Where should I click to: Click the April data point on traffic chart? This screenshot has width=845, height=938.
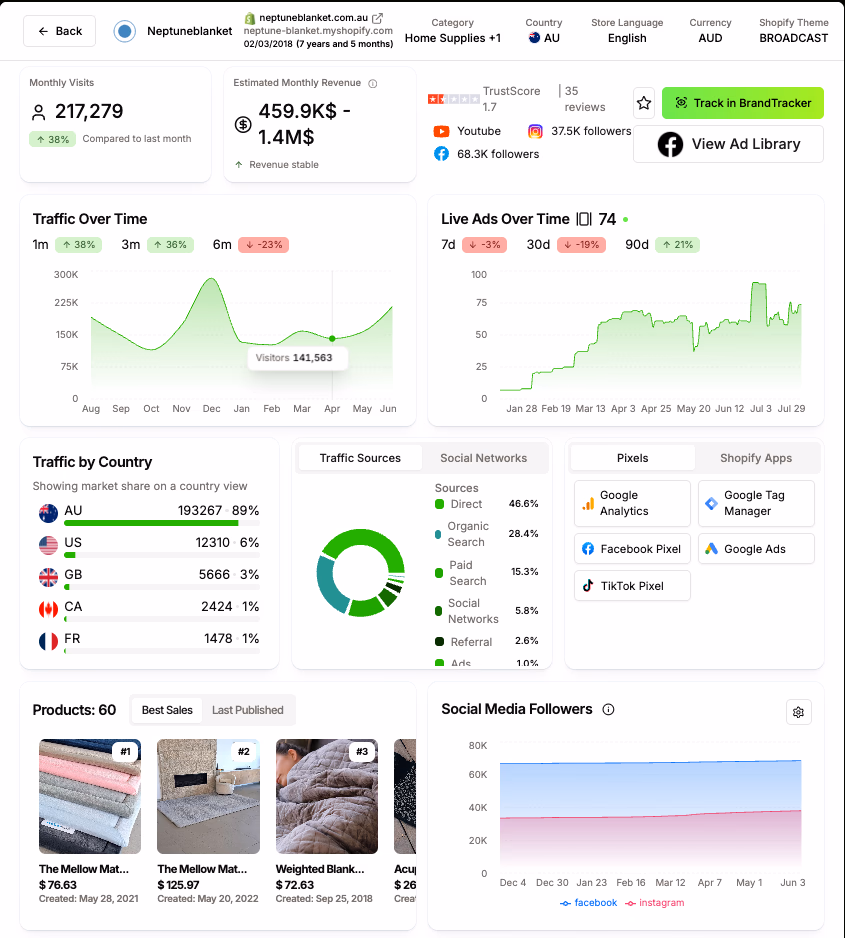tap(332, 339)
